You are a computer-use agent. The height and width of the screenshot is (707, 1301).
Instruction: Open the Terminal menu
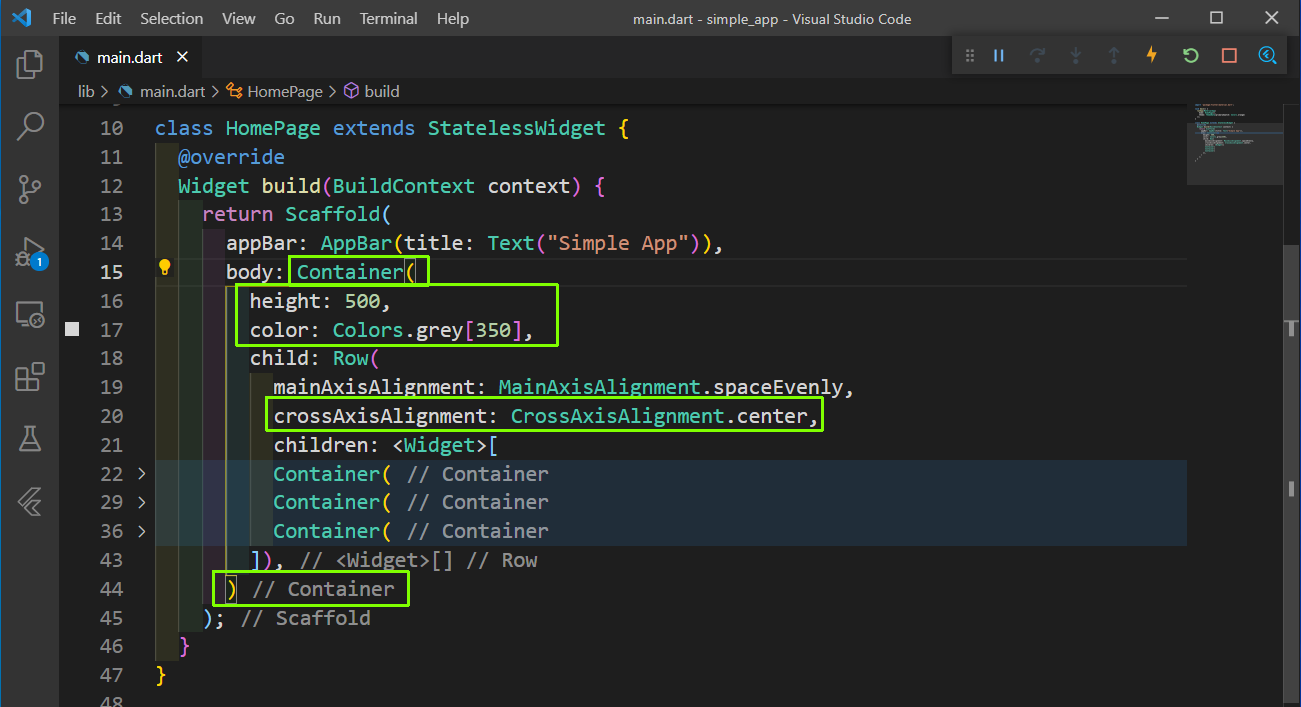tap(389, 19)
